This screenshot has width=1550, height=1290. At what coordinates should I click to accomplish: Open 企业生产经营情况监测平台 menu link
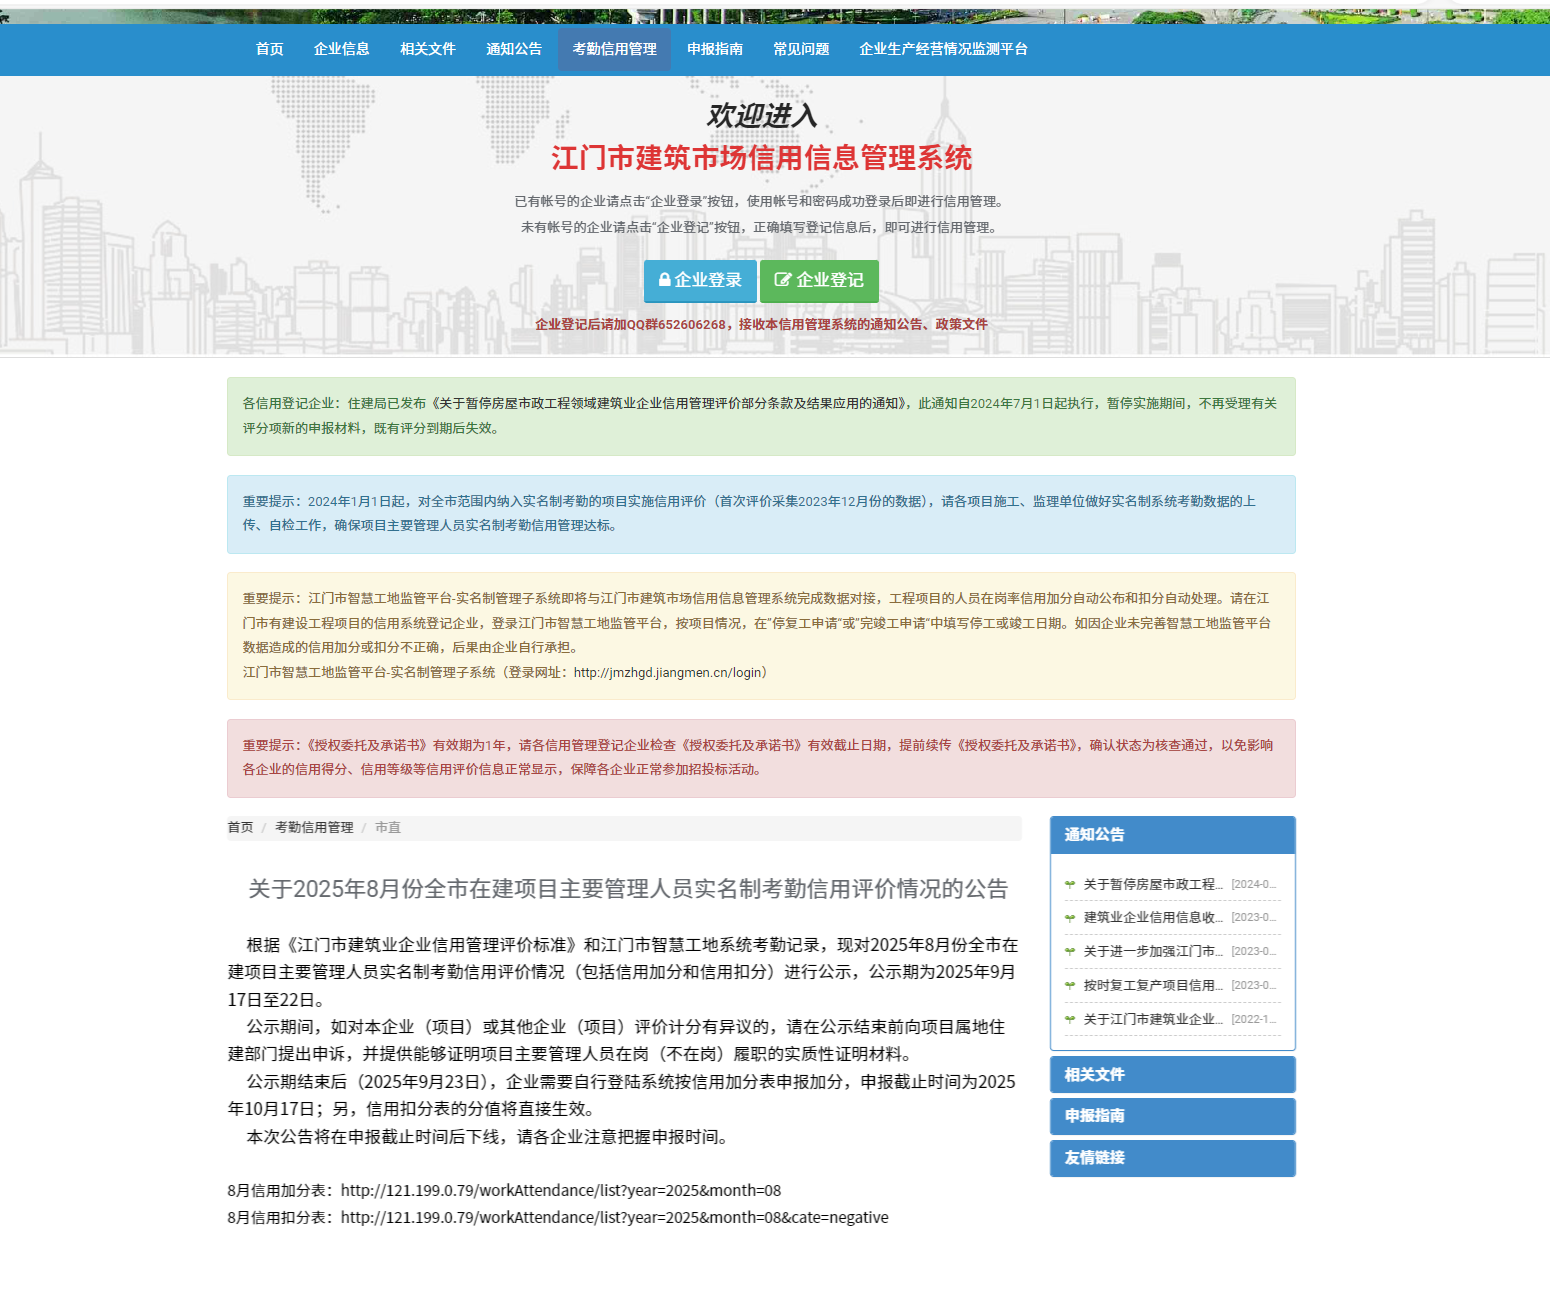(942, 49)
